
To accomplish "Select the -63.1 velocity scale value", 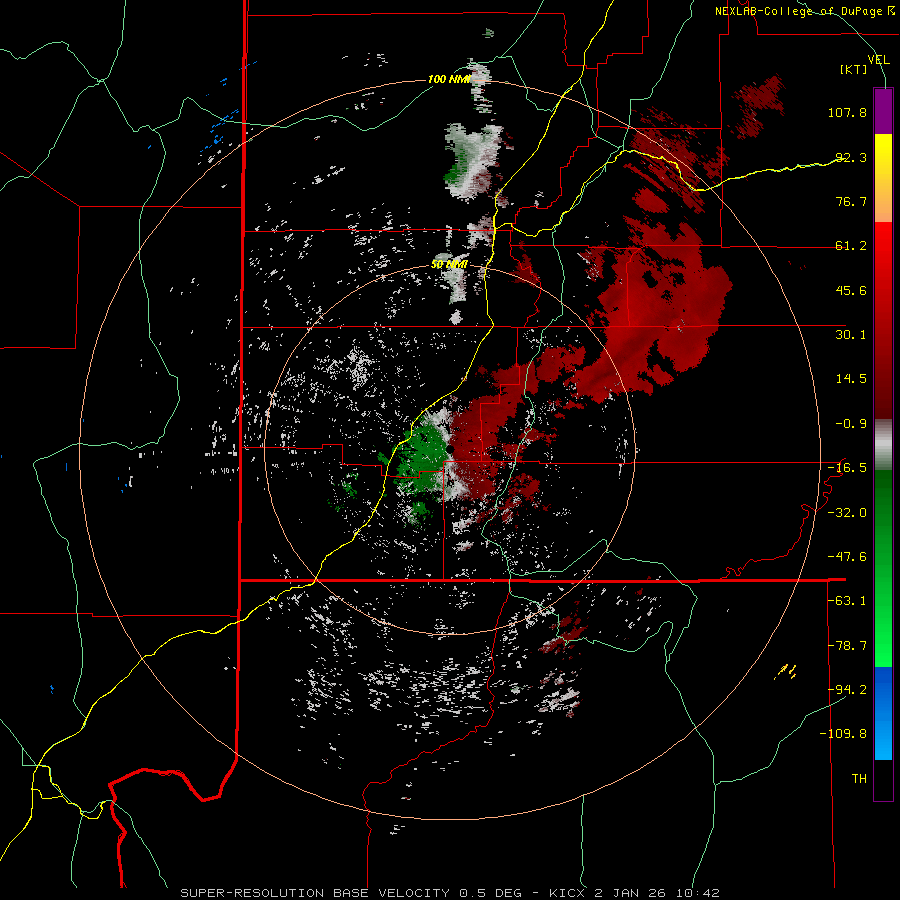I will tap(847, 601).
